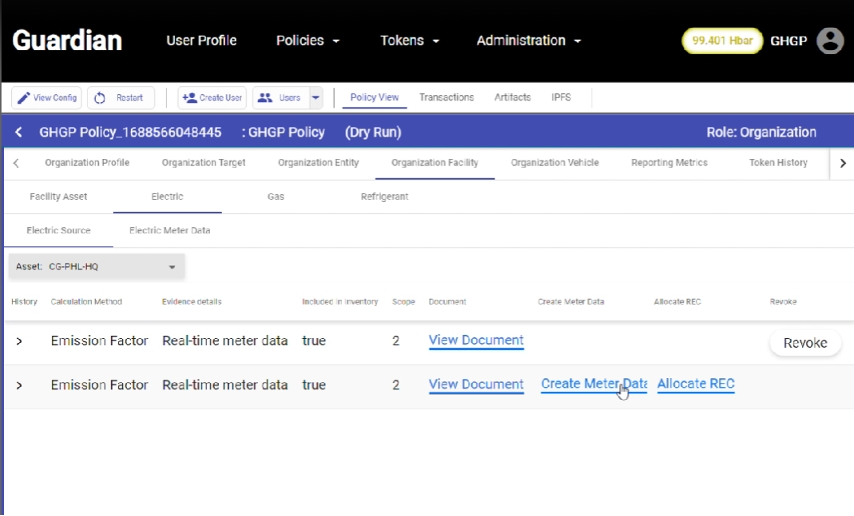Image resolution: width=854 pixels, height=516 pixels.
Task: Click the 99.401 Hbar balance badge
Action: click(x=722, y=41)
